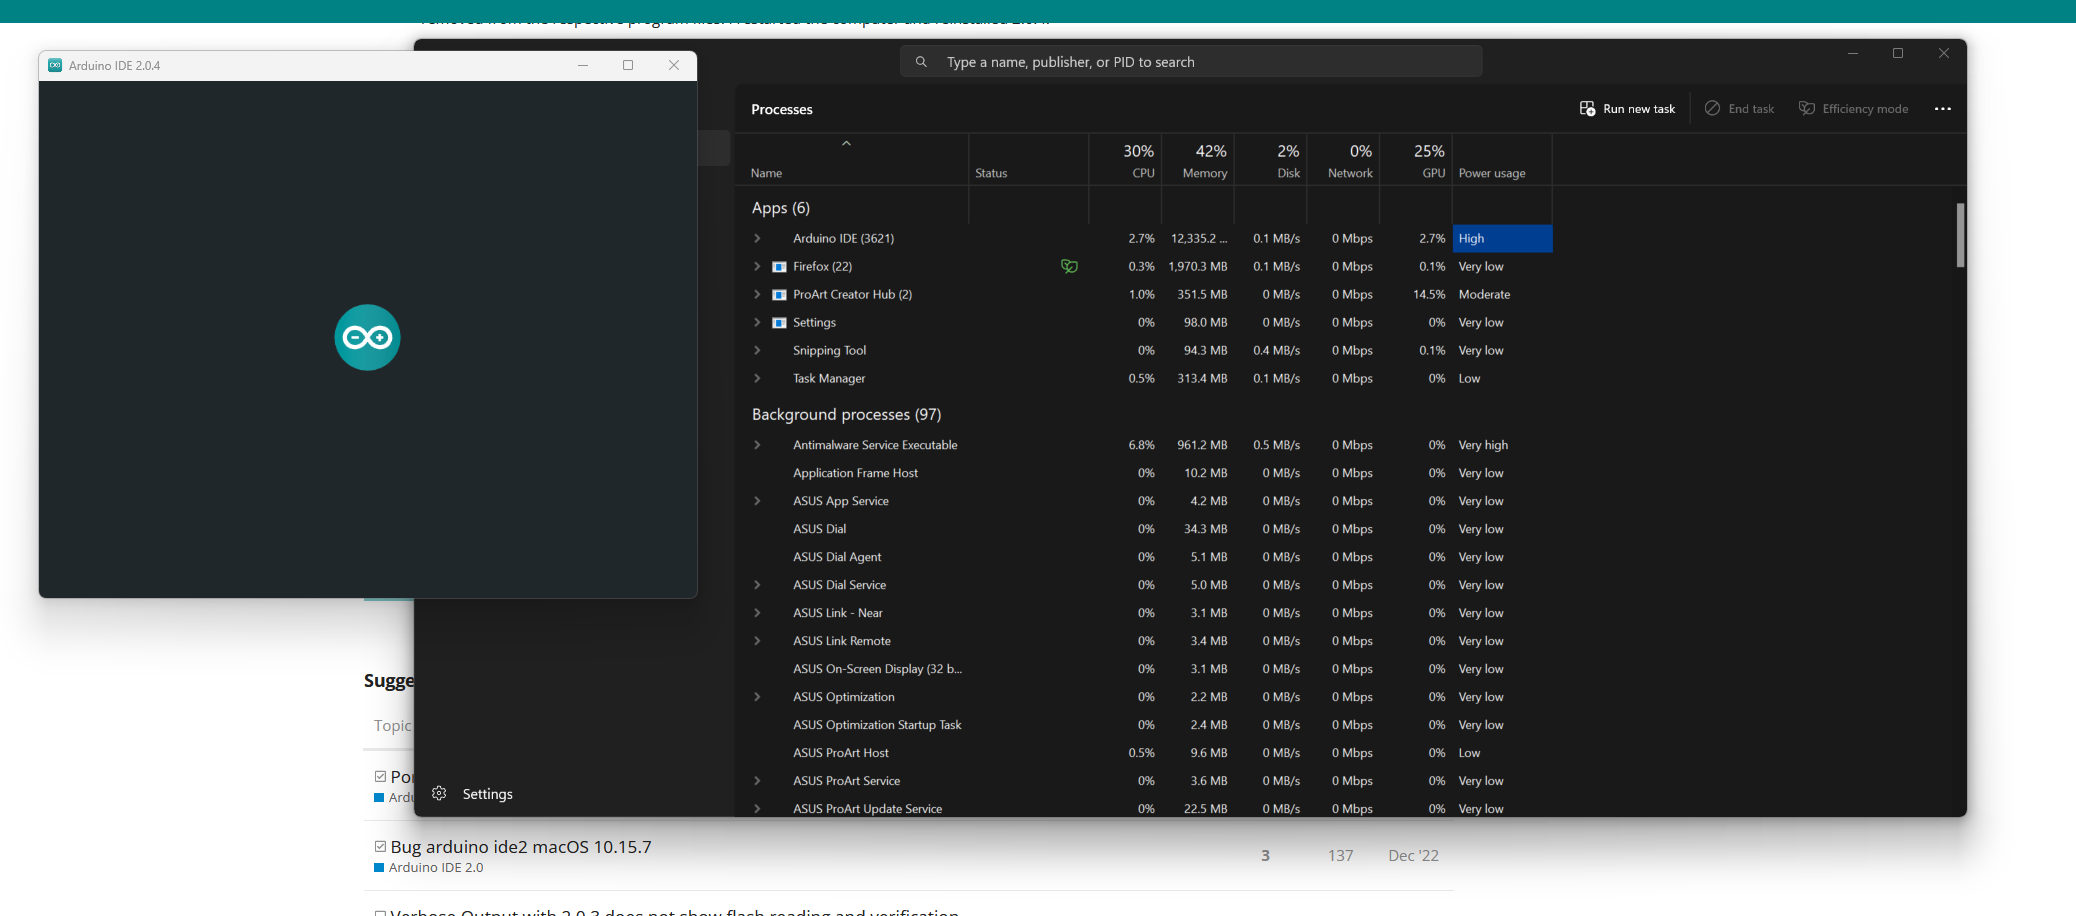2076x916 pixels.
Task: Expand the Firefox (22) process group
Action: 757,267
